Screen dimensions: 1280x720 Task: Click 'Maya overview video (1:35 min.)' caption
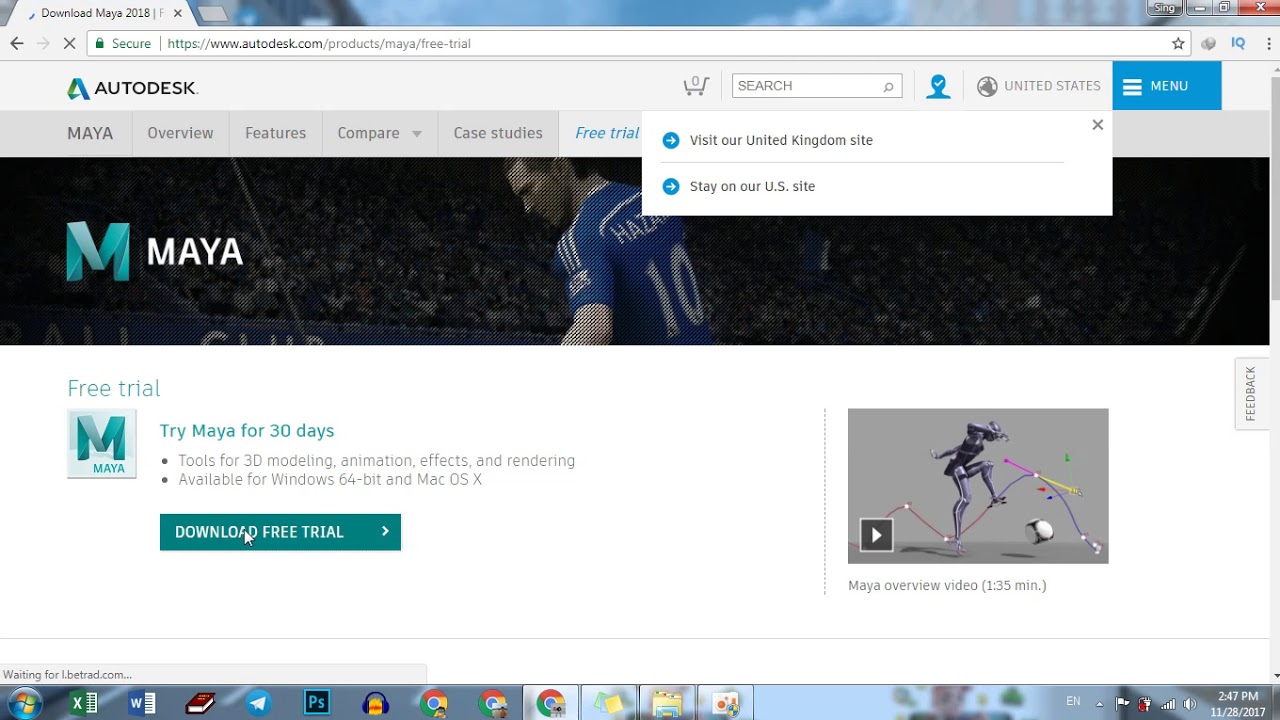947,586
